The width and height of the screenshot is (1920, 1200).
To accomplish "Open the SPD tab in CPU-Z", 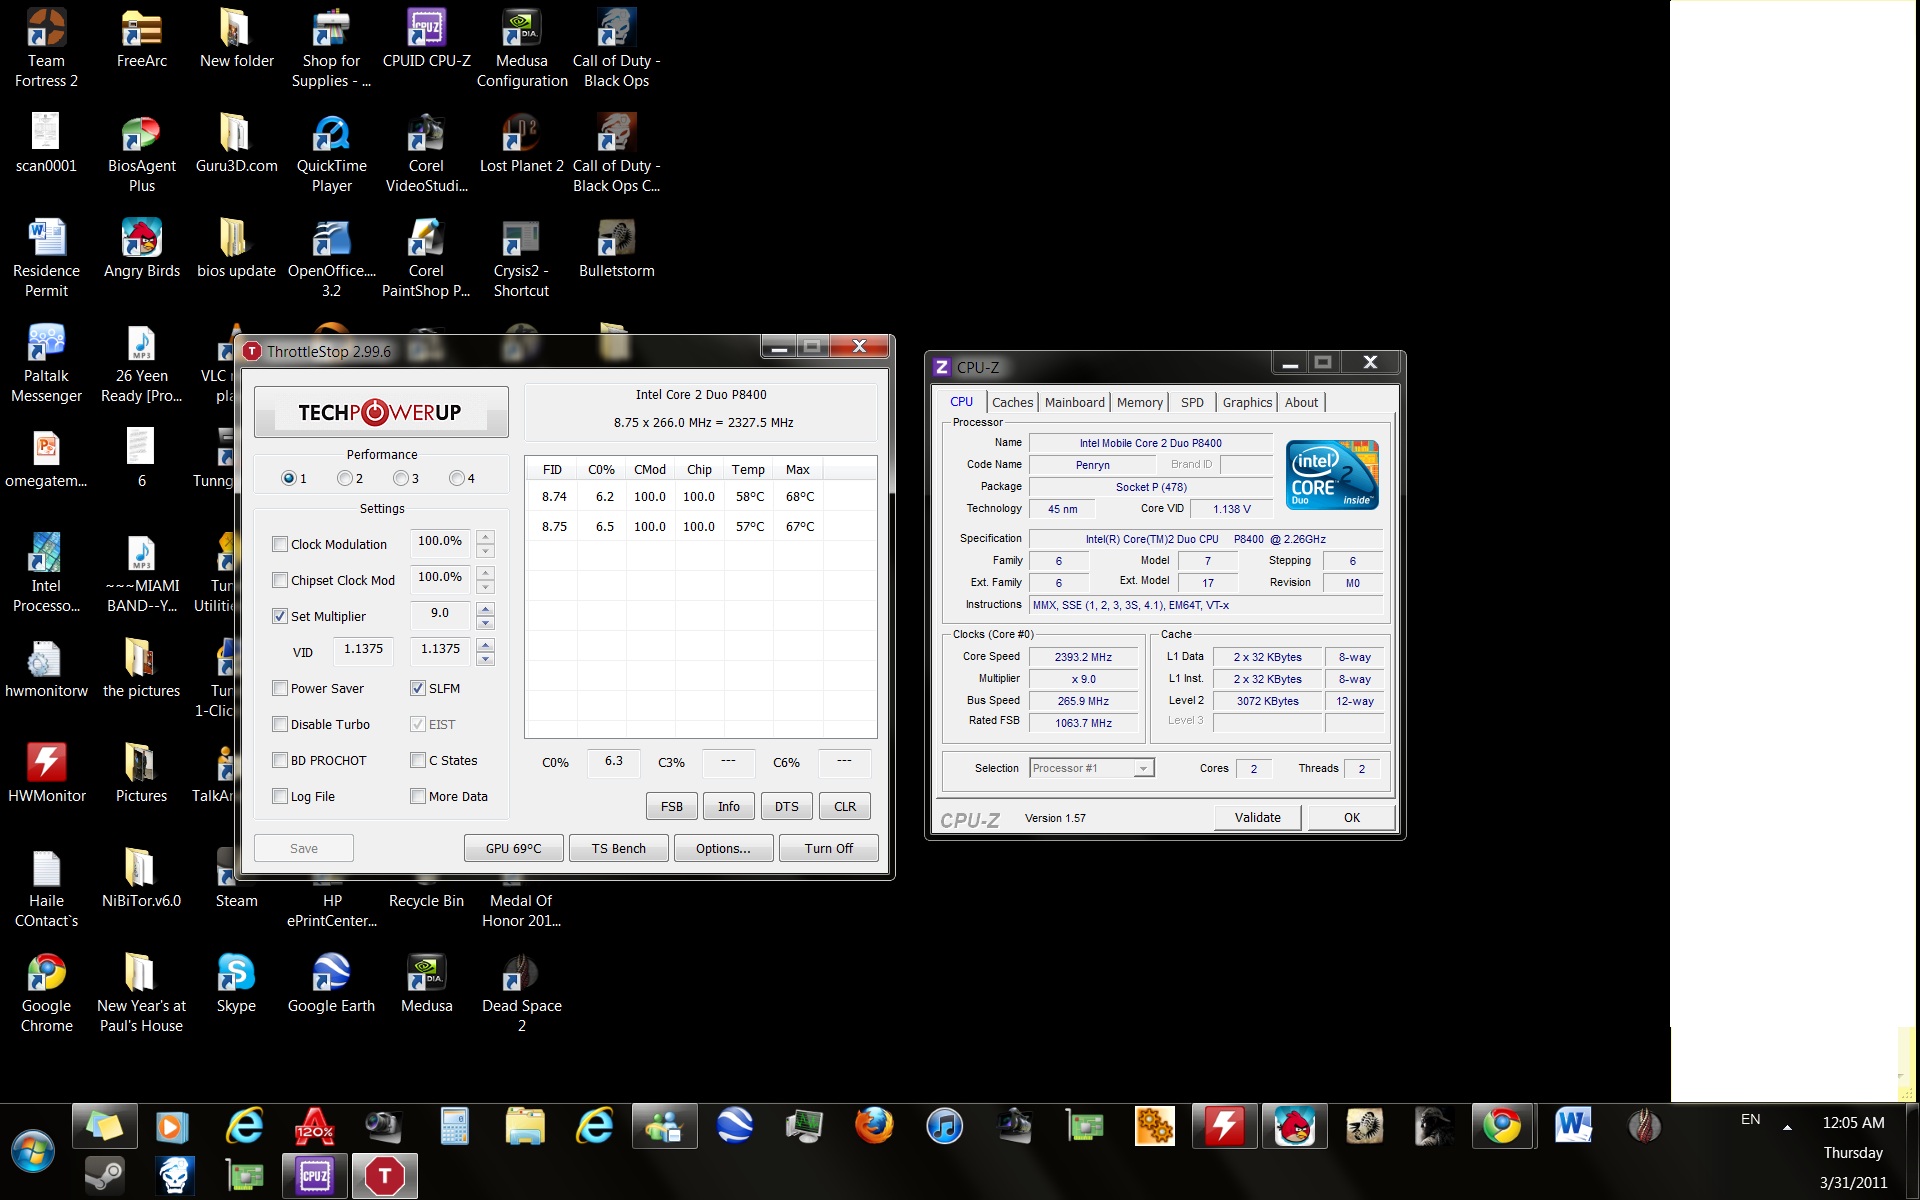I will tap(1192, 402).
